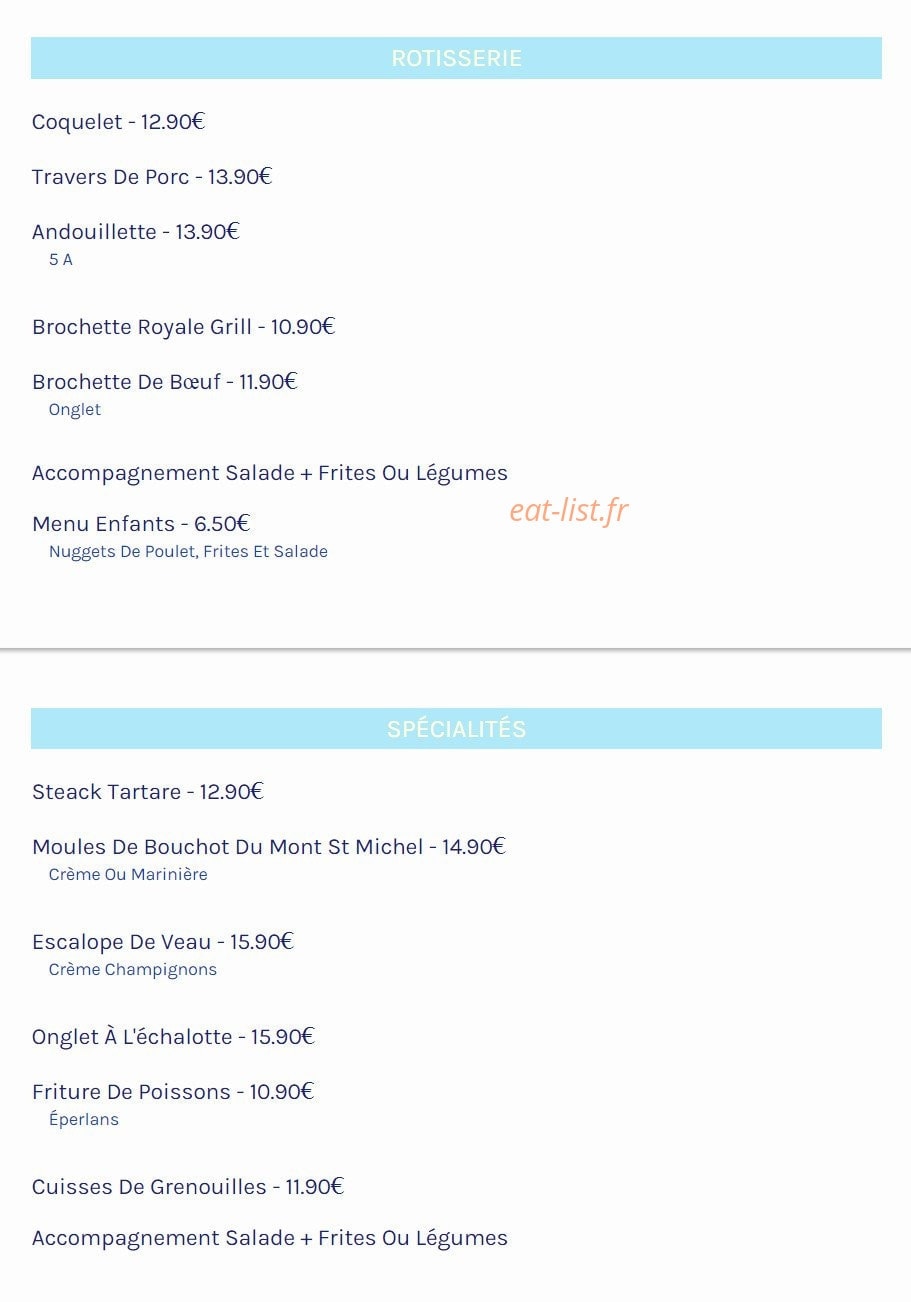The height and width of the screenshot is (1302, 911).
Task: Click the 5 A note under Andouillette
Action: tap(61, 260)
